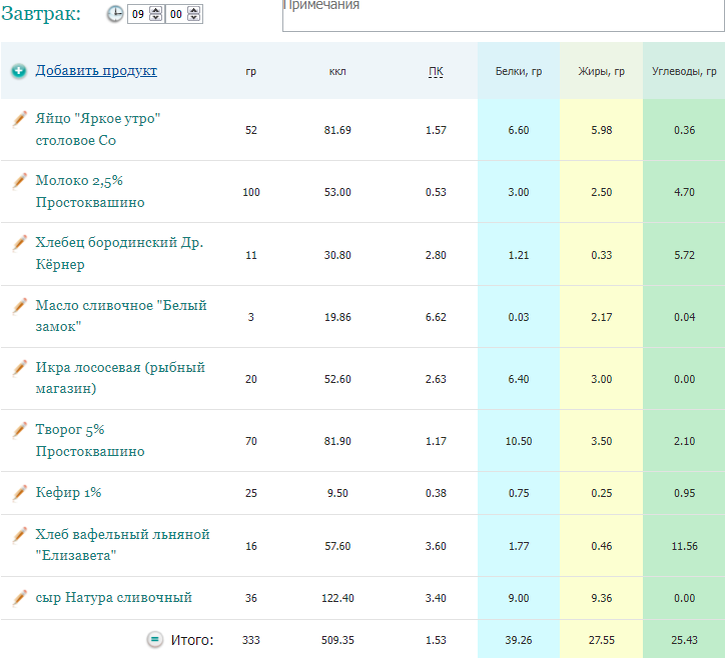The image size is (725, 658).
Task: Click the clock icon next to Завтрак
Action: (x=115, y=14)
